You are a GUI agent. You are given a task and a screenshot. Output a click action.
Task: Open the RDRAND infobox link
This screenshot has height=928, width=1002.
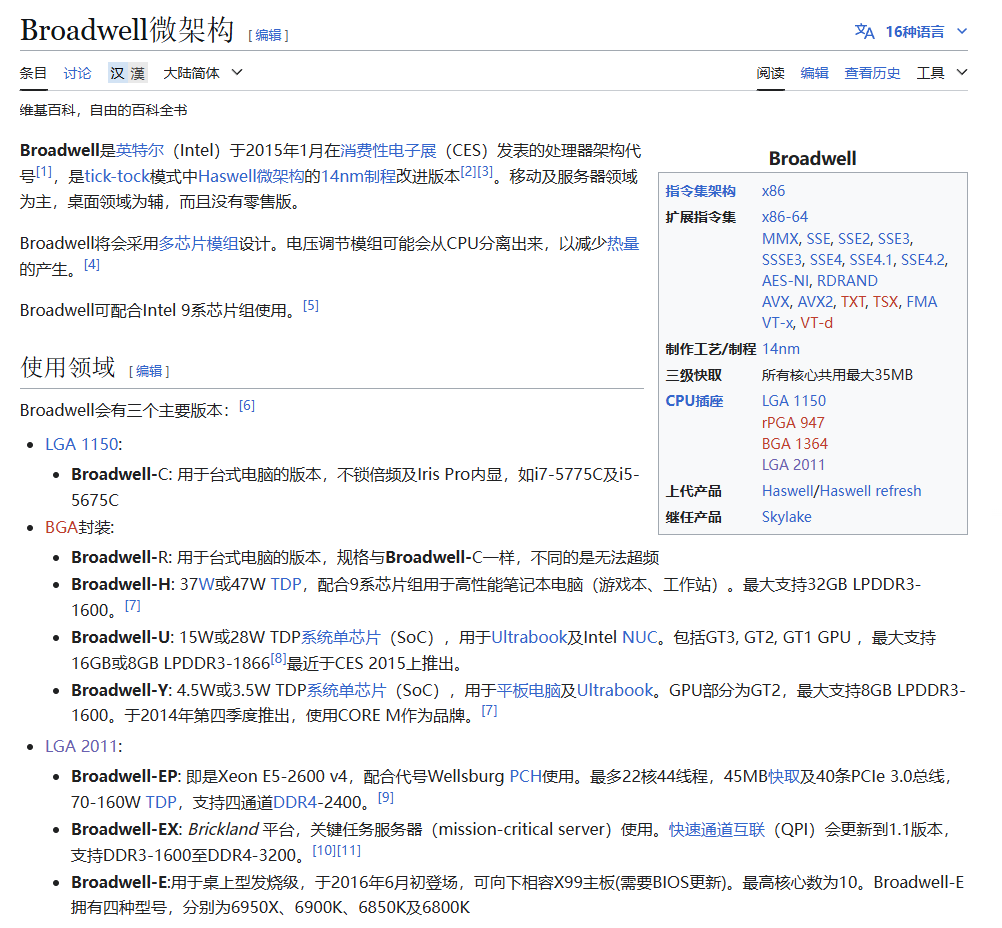847,281
